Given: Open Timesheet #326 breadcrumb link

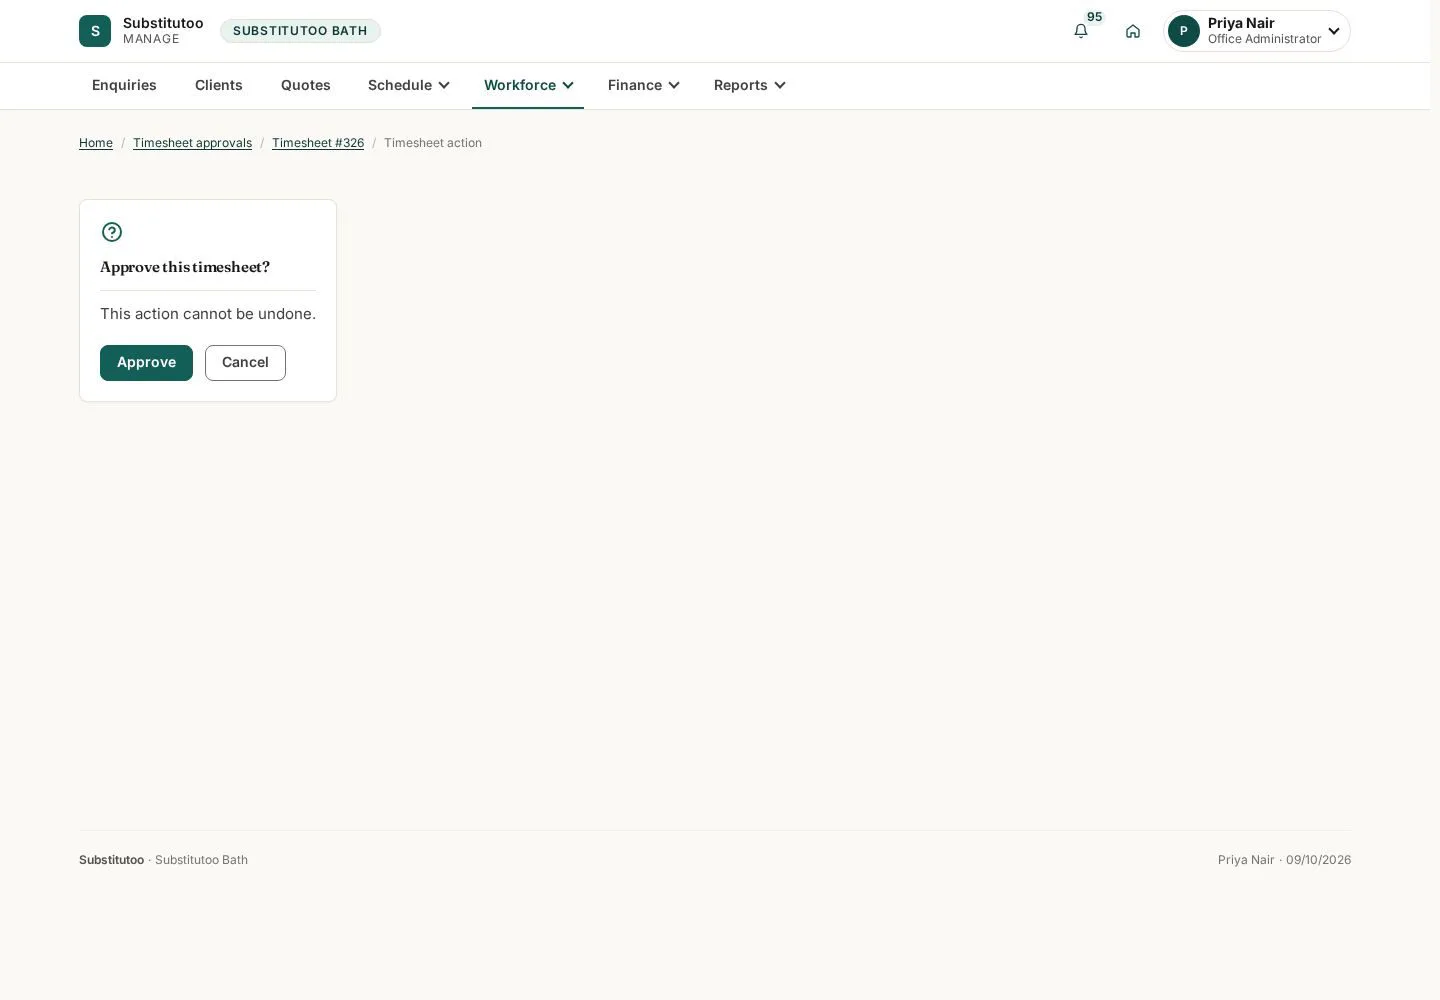Looking at the screenshot, I should click(318, 143).
